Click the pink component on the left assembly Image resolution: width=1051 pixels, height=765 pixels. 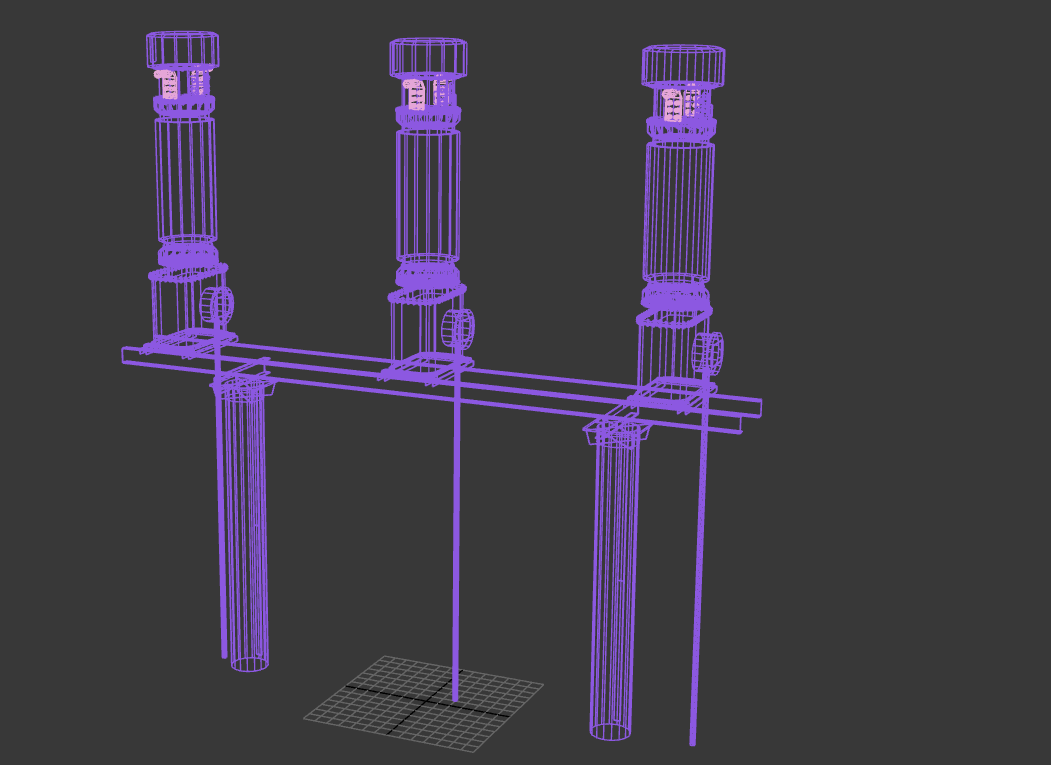pos(168,84)
